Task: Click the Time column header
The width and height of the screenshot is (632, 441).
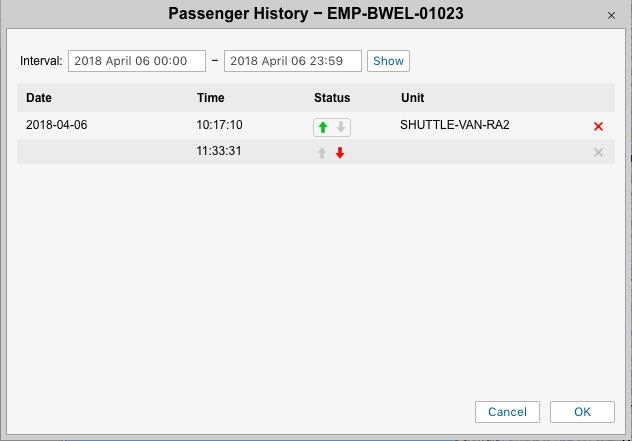Action: (x=211, y=98)
